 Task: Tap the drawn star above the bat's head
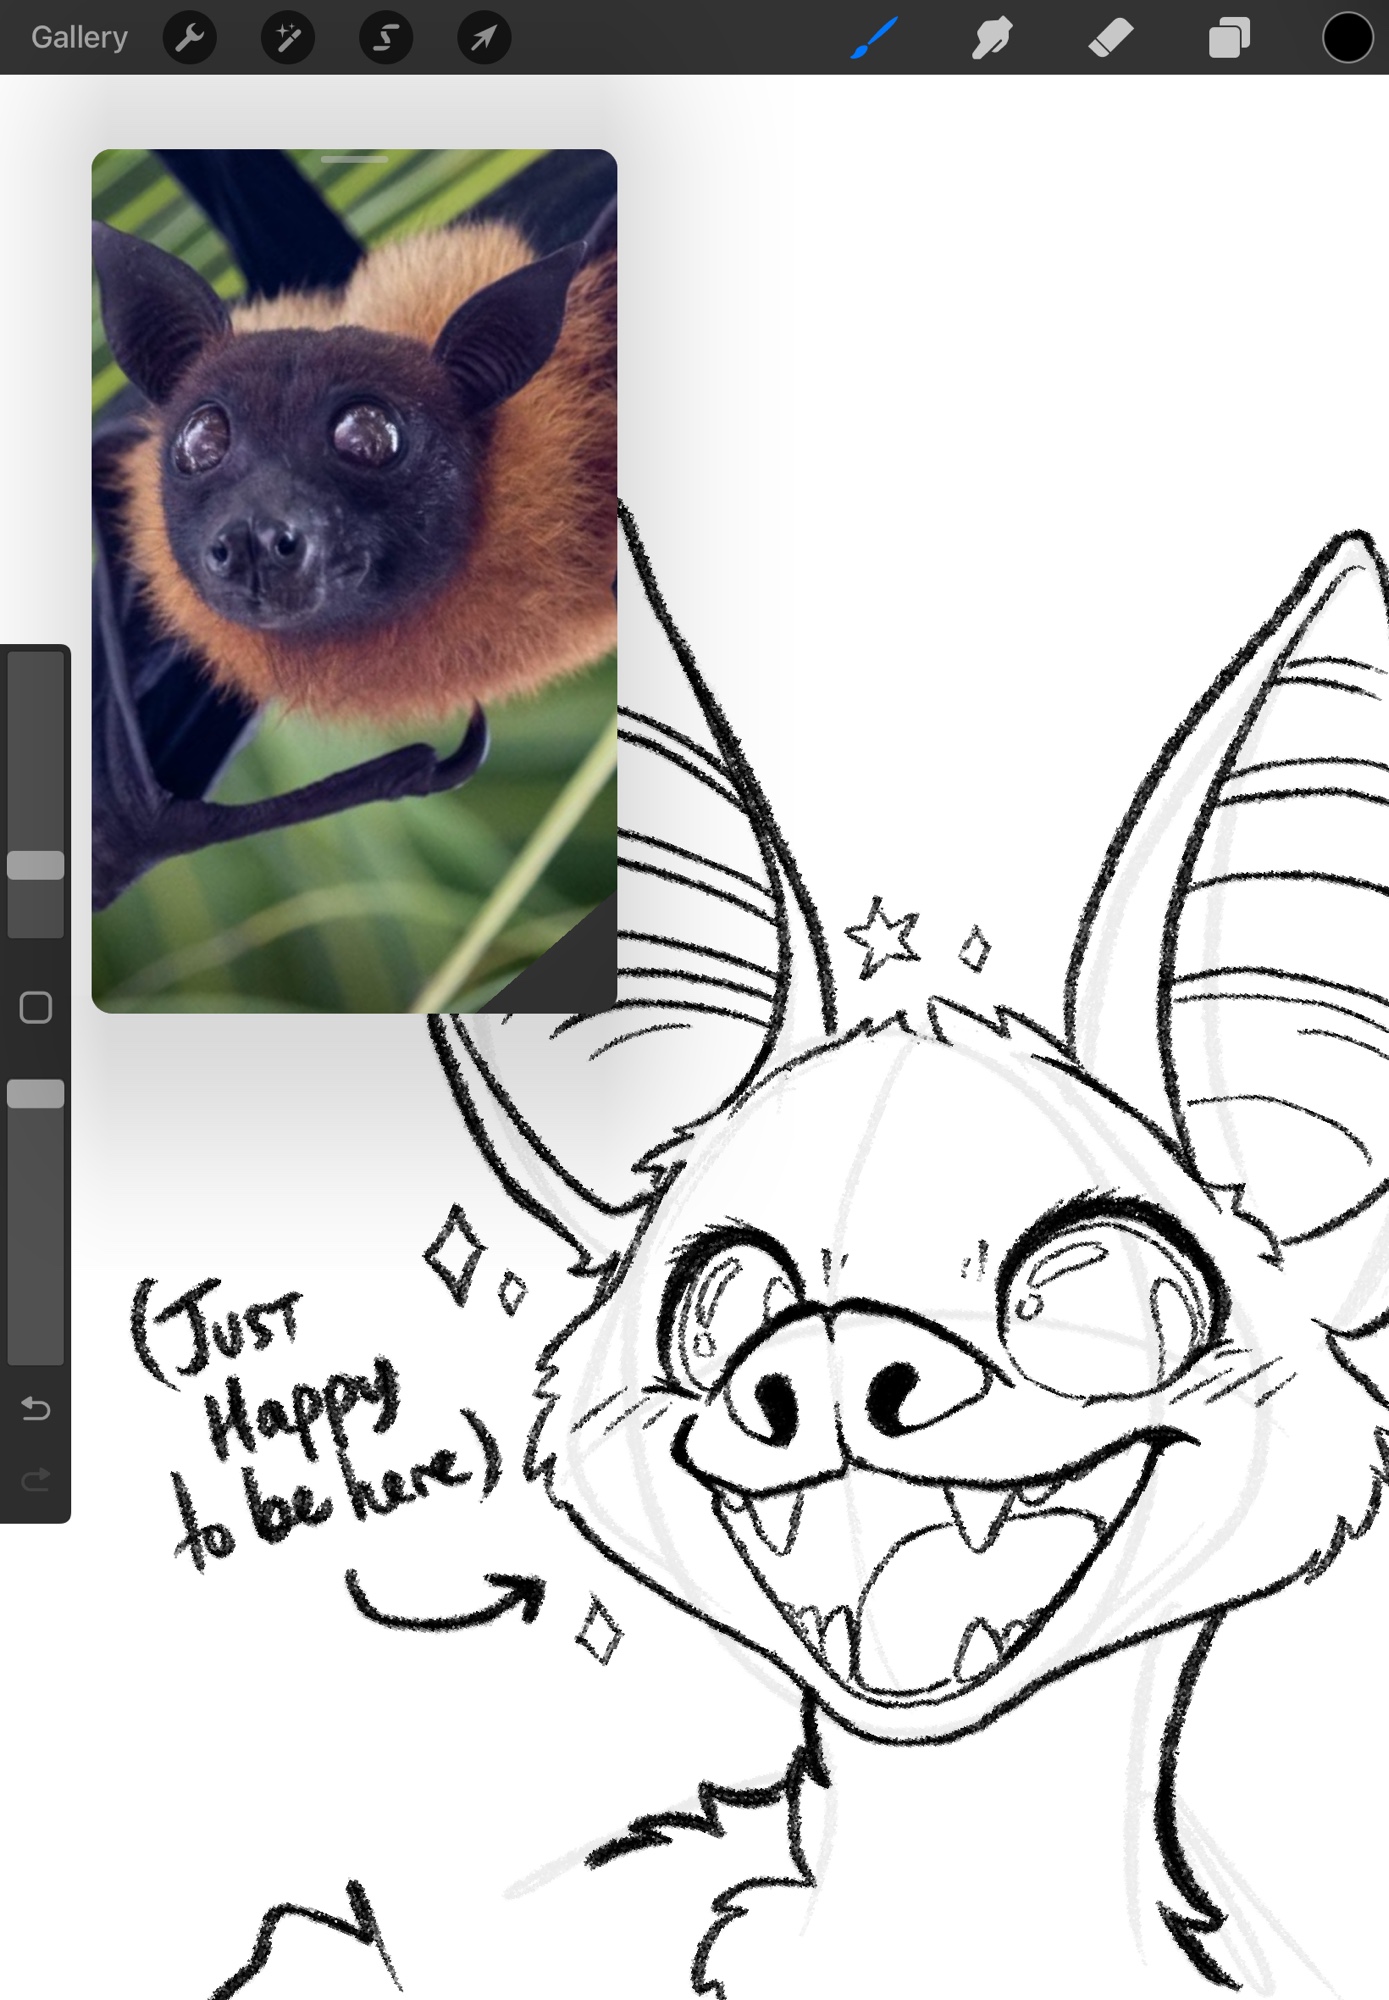881,937
